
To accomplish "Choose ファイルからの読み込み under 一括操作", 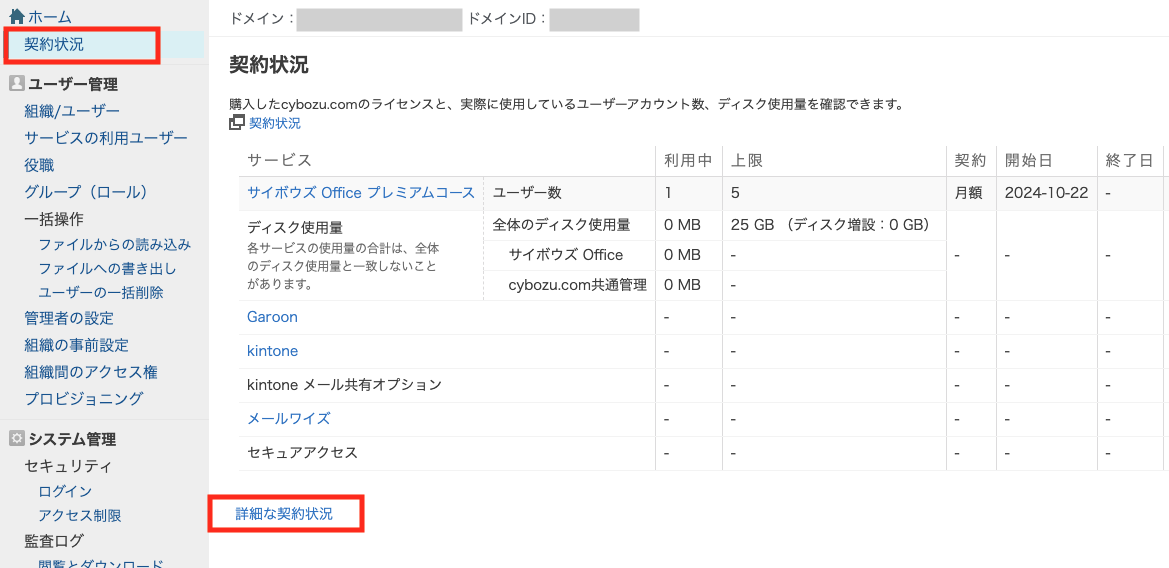I will [x=114, y=245].
